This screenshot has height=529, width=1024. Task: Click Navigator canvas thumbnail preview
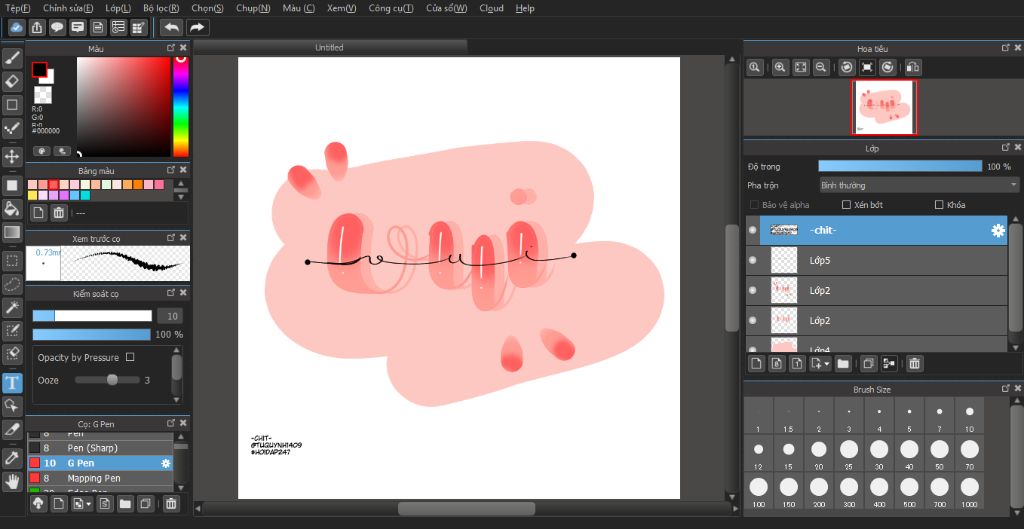[884, 107]
